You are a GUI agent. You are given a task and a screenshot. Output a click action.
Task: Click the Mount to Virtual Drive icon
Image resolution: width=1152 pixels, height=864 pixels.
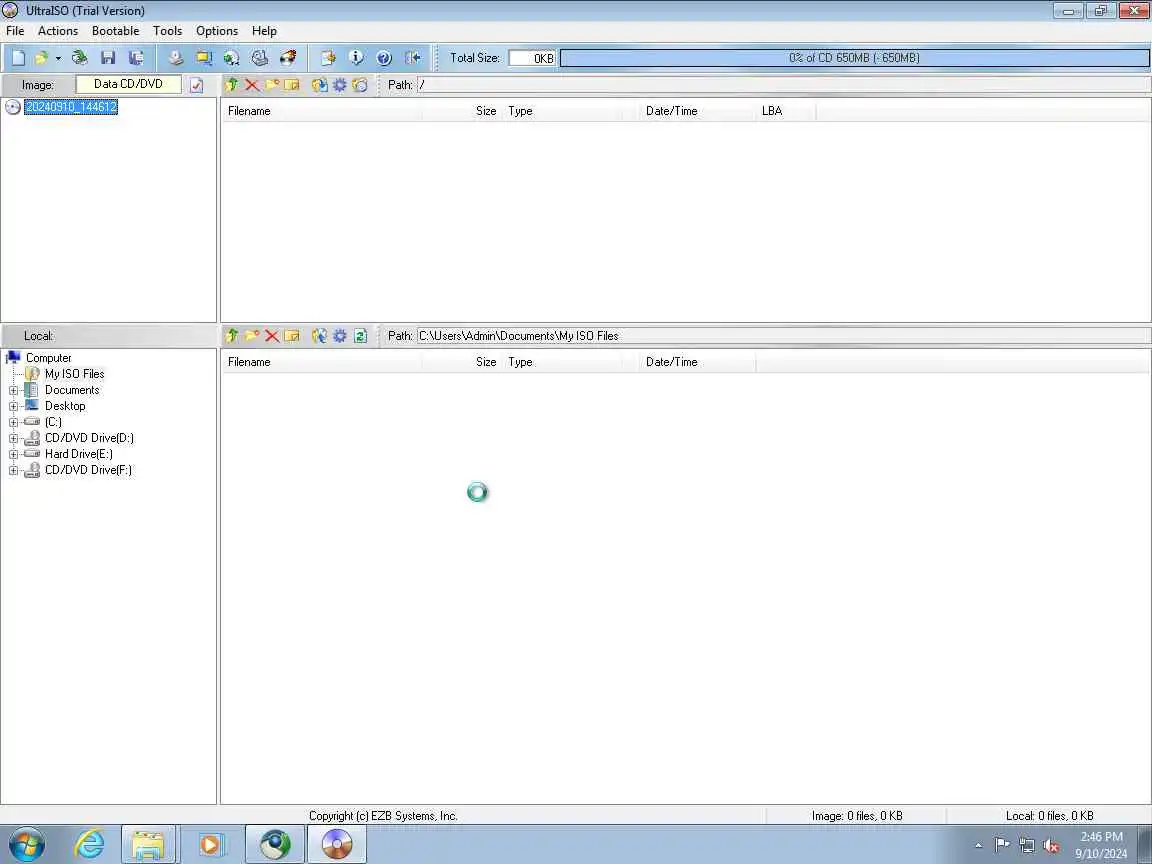pos(260,58)
